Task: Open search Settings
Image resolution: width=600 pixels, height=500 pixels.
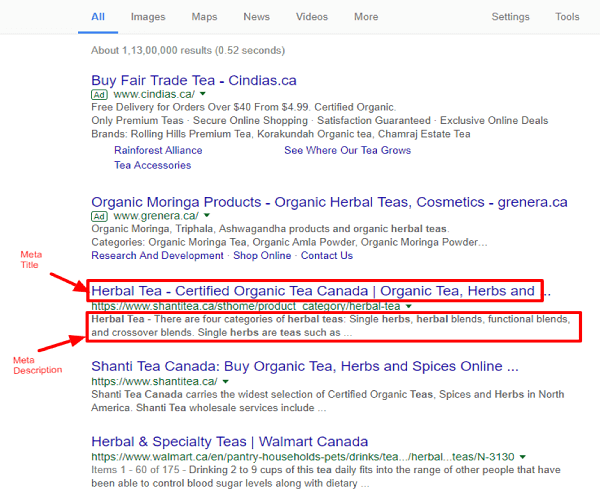Action: pyautogui.click(x=510, y=17)
